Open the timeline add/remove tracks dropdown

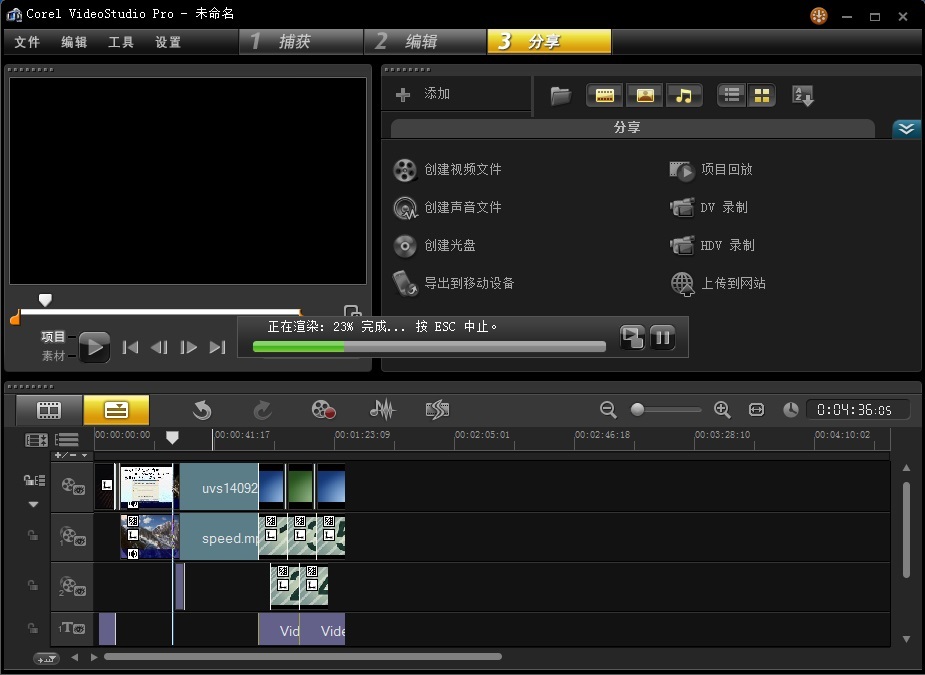pos(70,455)
